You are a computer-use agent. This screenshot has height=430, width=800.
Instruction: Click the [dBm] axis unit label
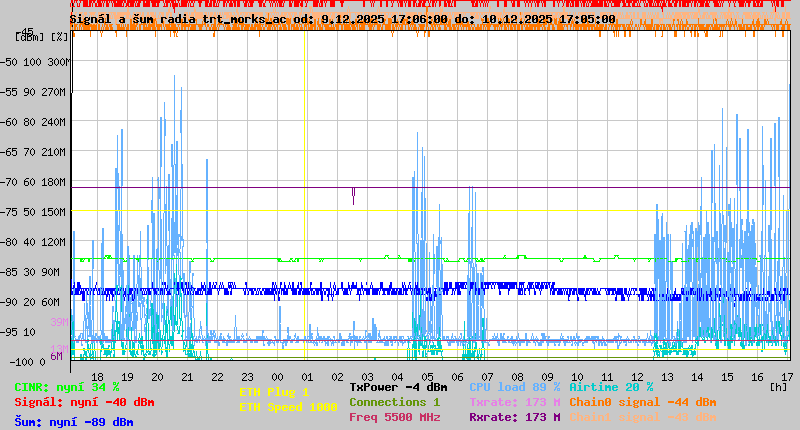[32, 37]
